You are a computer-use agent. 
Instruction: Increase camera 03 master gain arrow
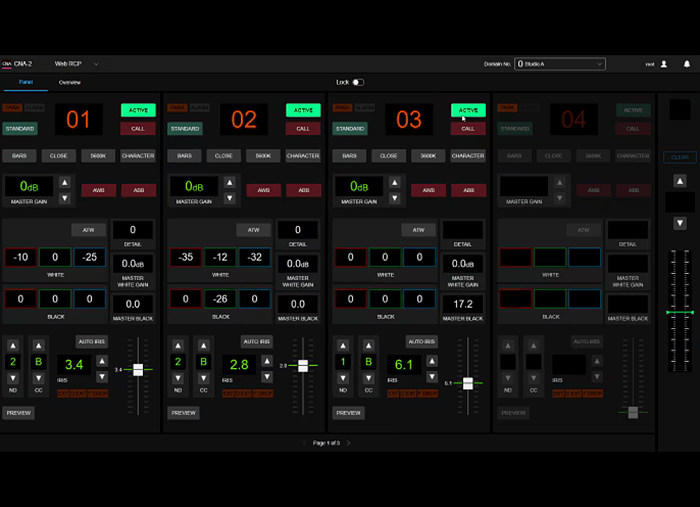coord(395,183)
